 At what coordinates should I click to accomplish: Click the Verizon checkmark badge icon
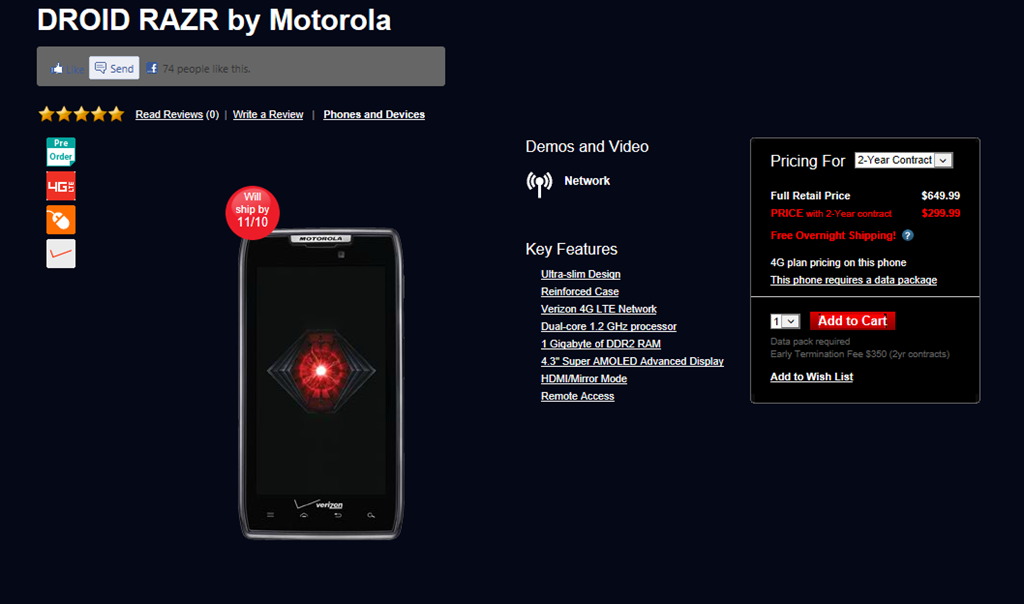(61, 253)
